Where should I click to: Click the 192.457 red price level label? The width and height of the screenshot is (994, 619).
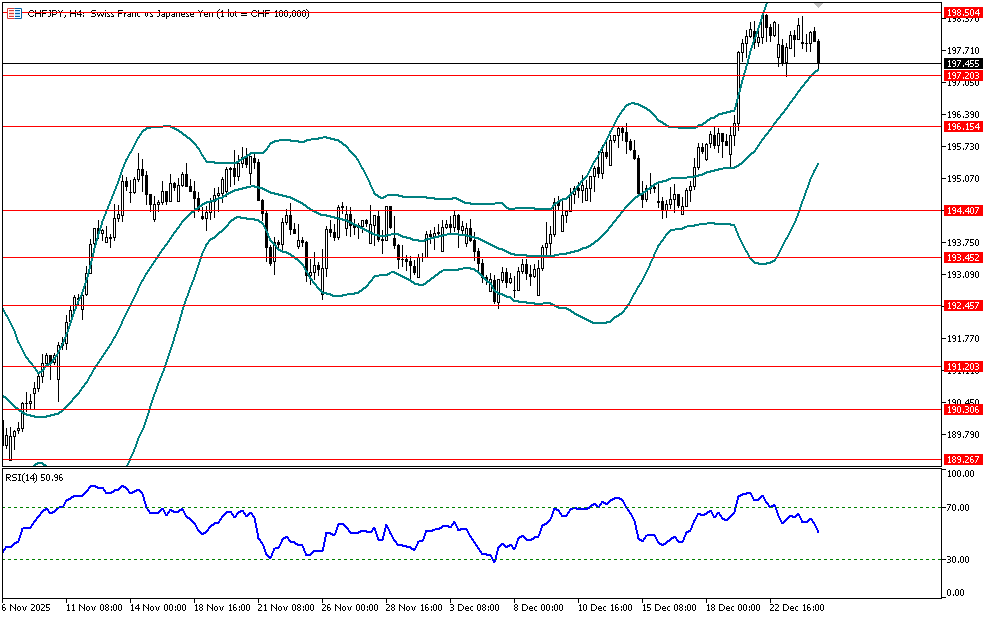(961, 305)
